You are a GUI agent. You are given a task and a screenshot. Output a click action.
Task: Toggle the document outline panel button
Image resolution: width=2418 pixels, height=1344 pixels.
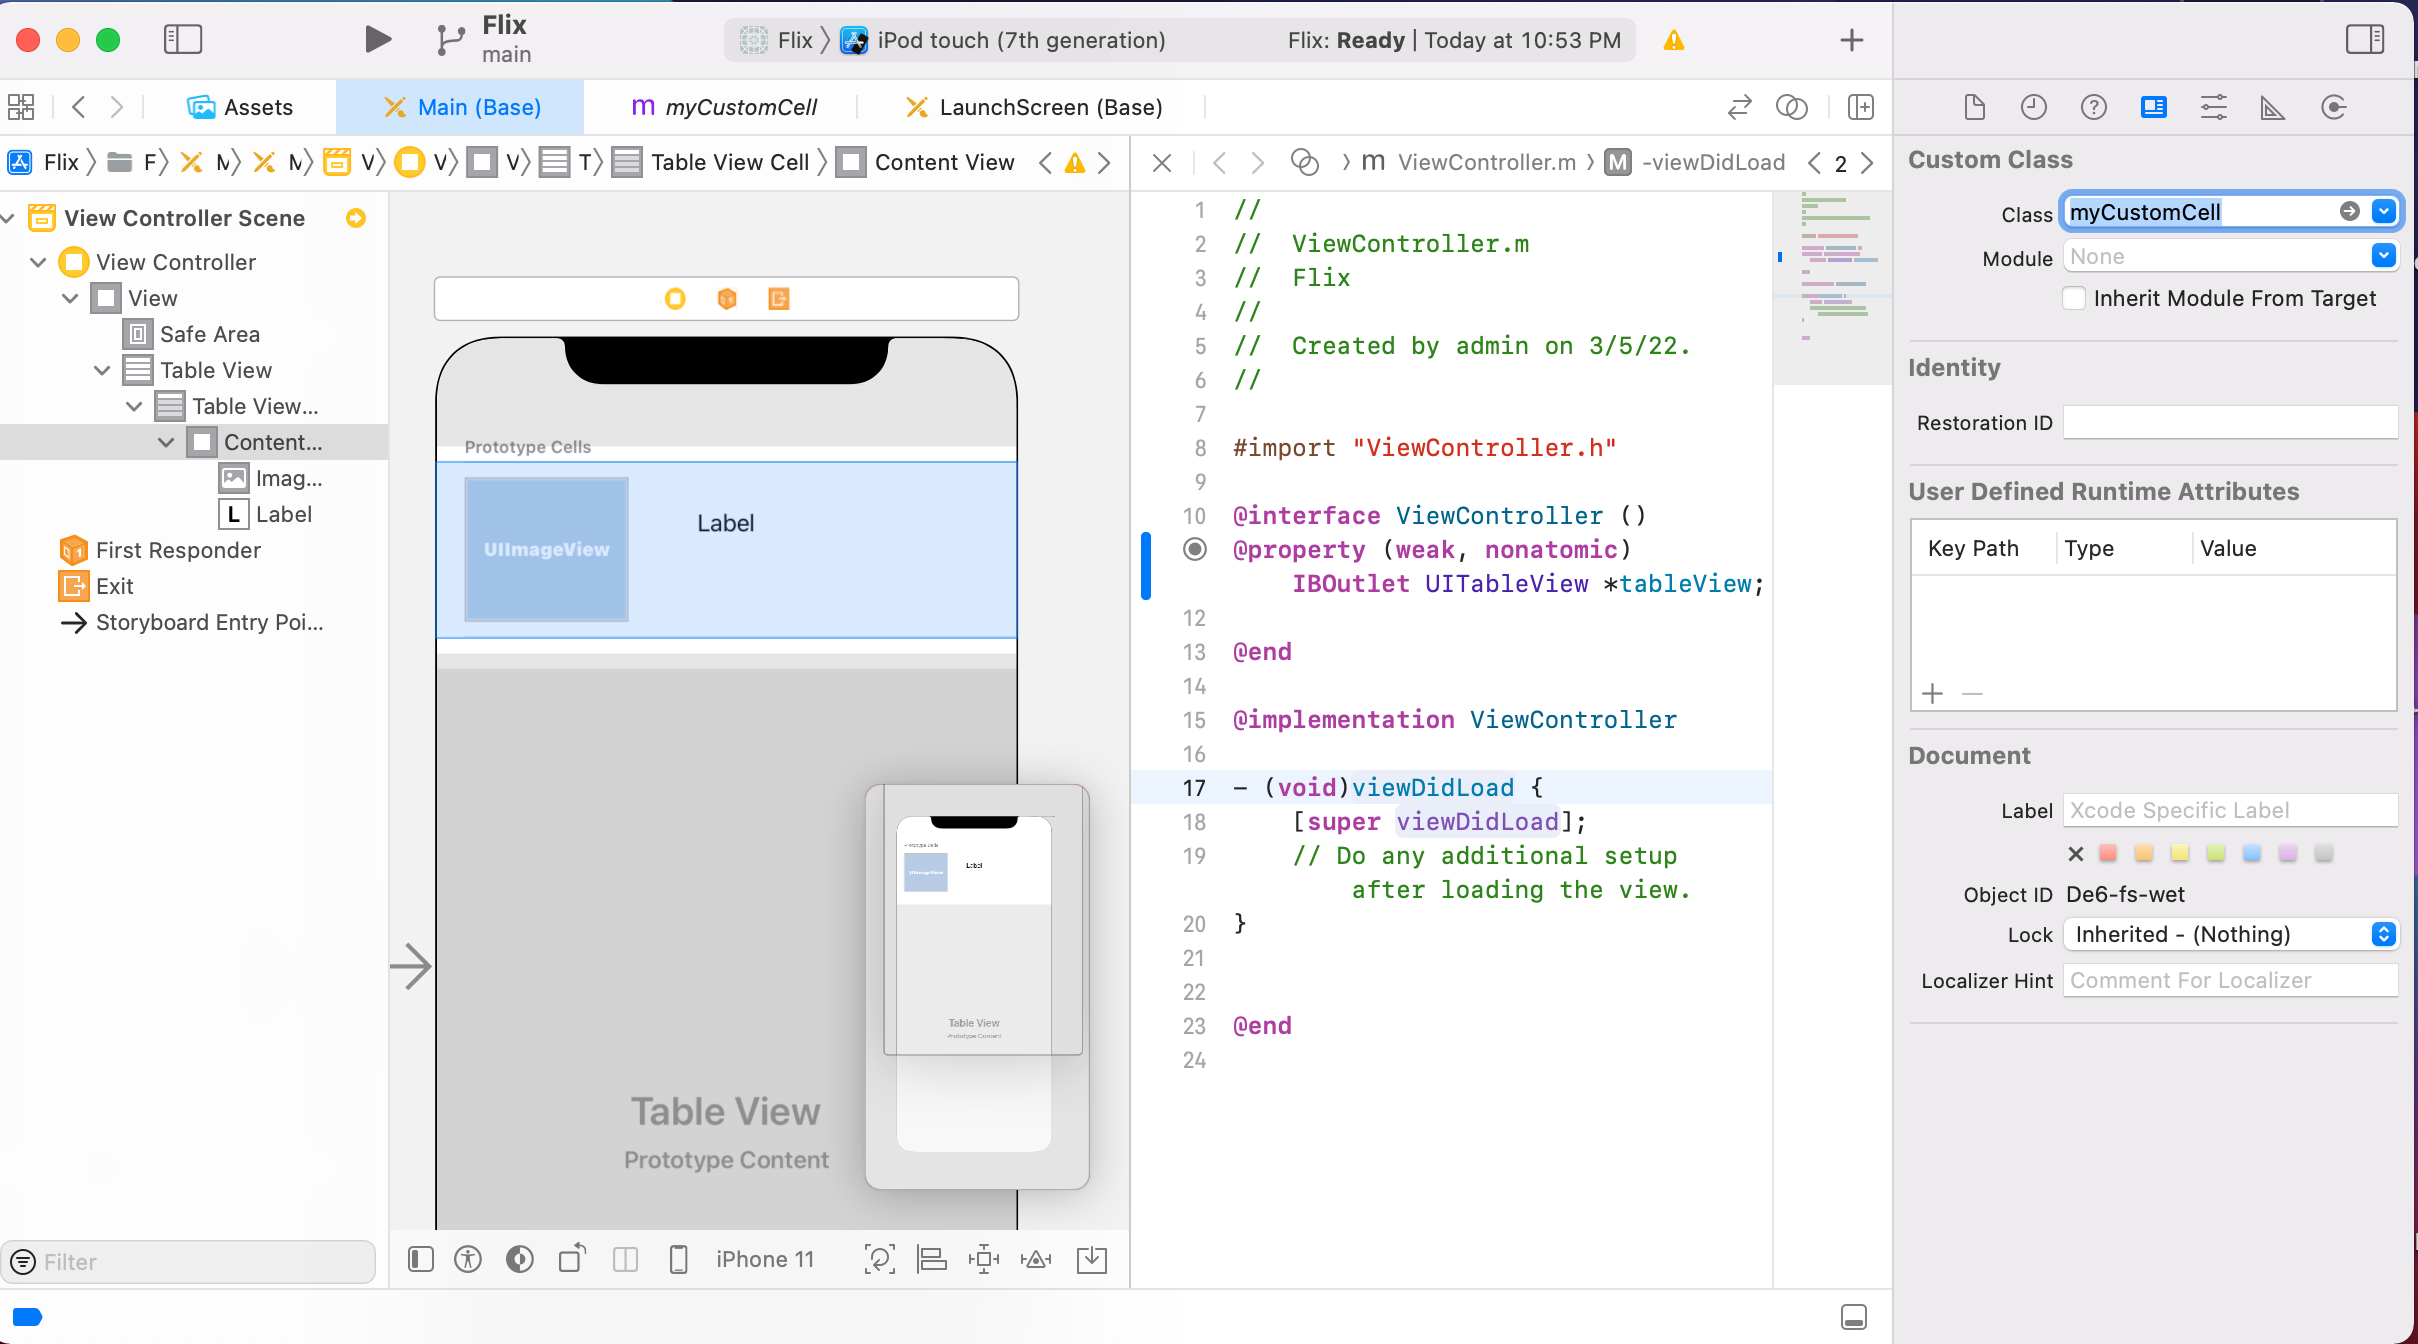[x=421, y=1260]
